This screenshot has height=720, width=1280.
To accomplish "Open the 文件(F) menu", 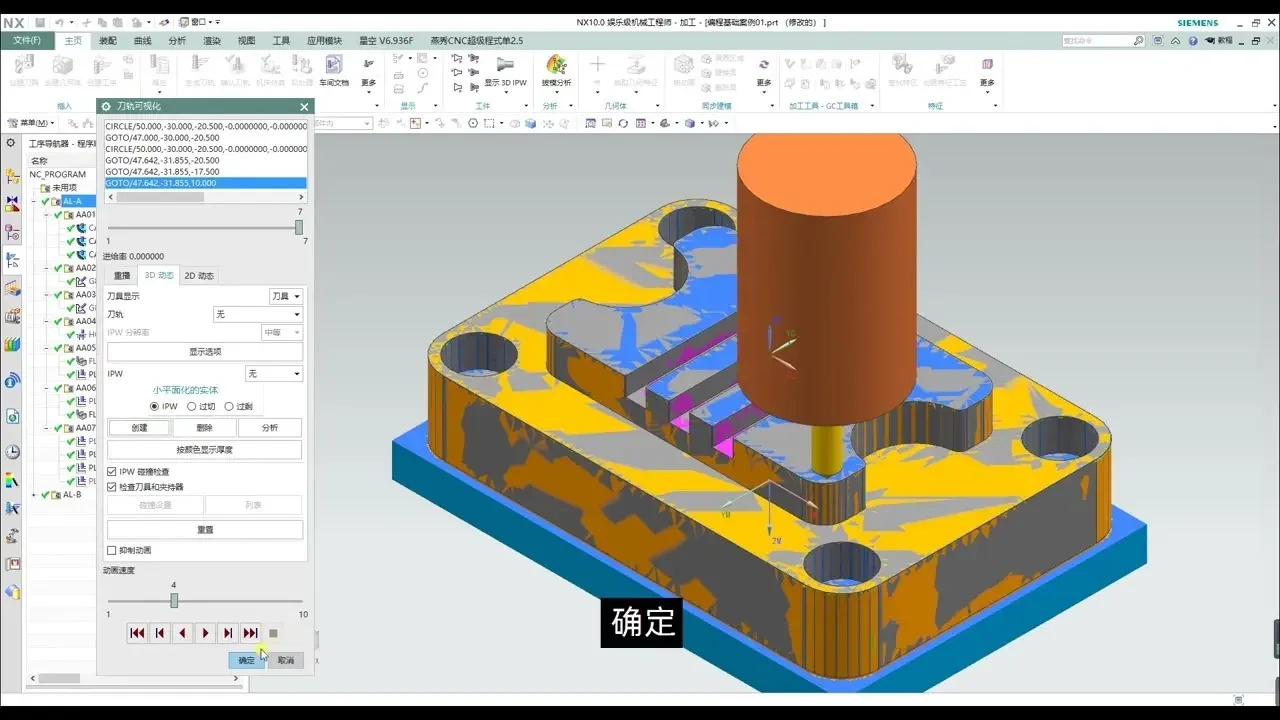I will 27,41.
